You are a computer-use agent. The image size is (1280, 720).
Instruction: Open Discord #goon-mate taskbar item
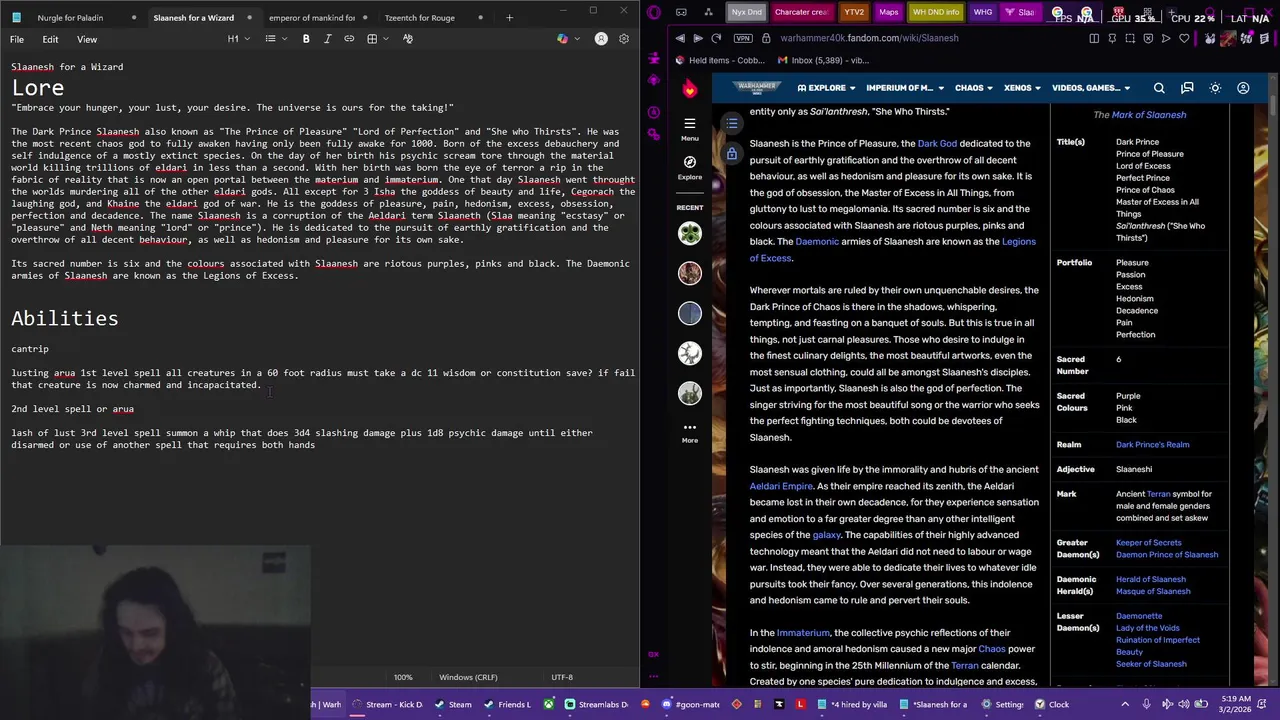(x=691, y=704)
